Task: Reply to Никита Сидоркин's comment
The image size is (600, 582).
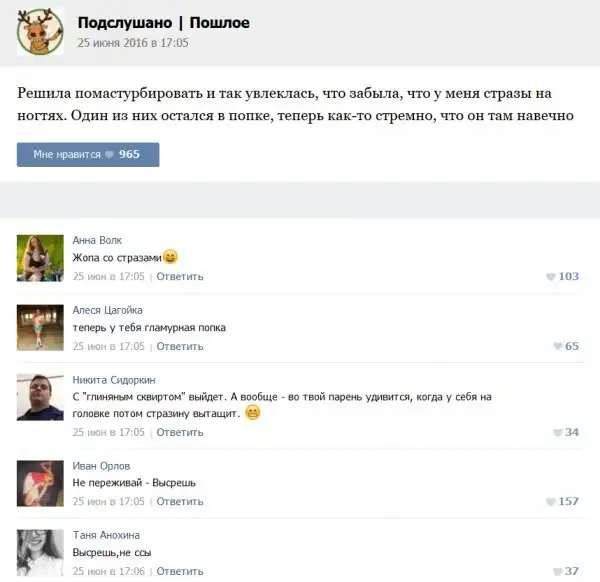Action: [180, 432]
